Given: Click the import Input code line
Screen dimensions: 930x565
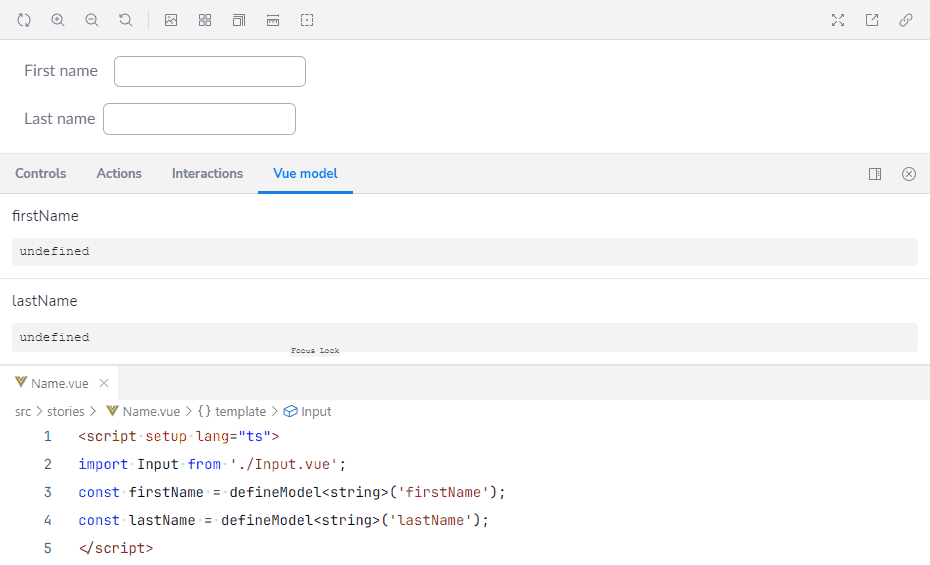Looking at the screenshot, I should 212,464.
